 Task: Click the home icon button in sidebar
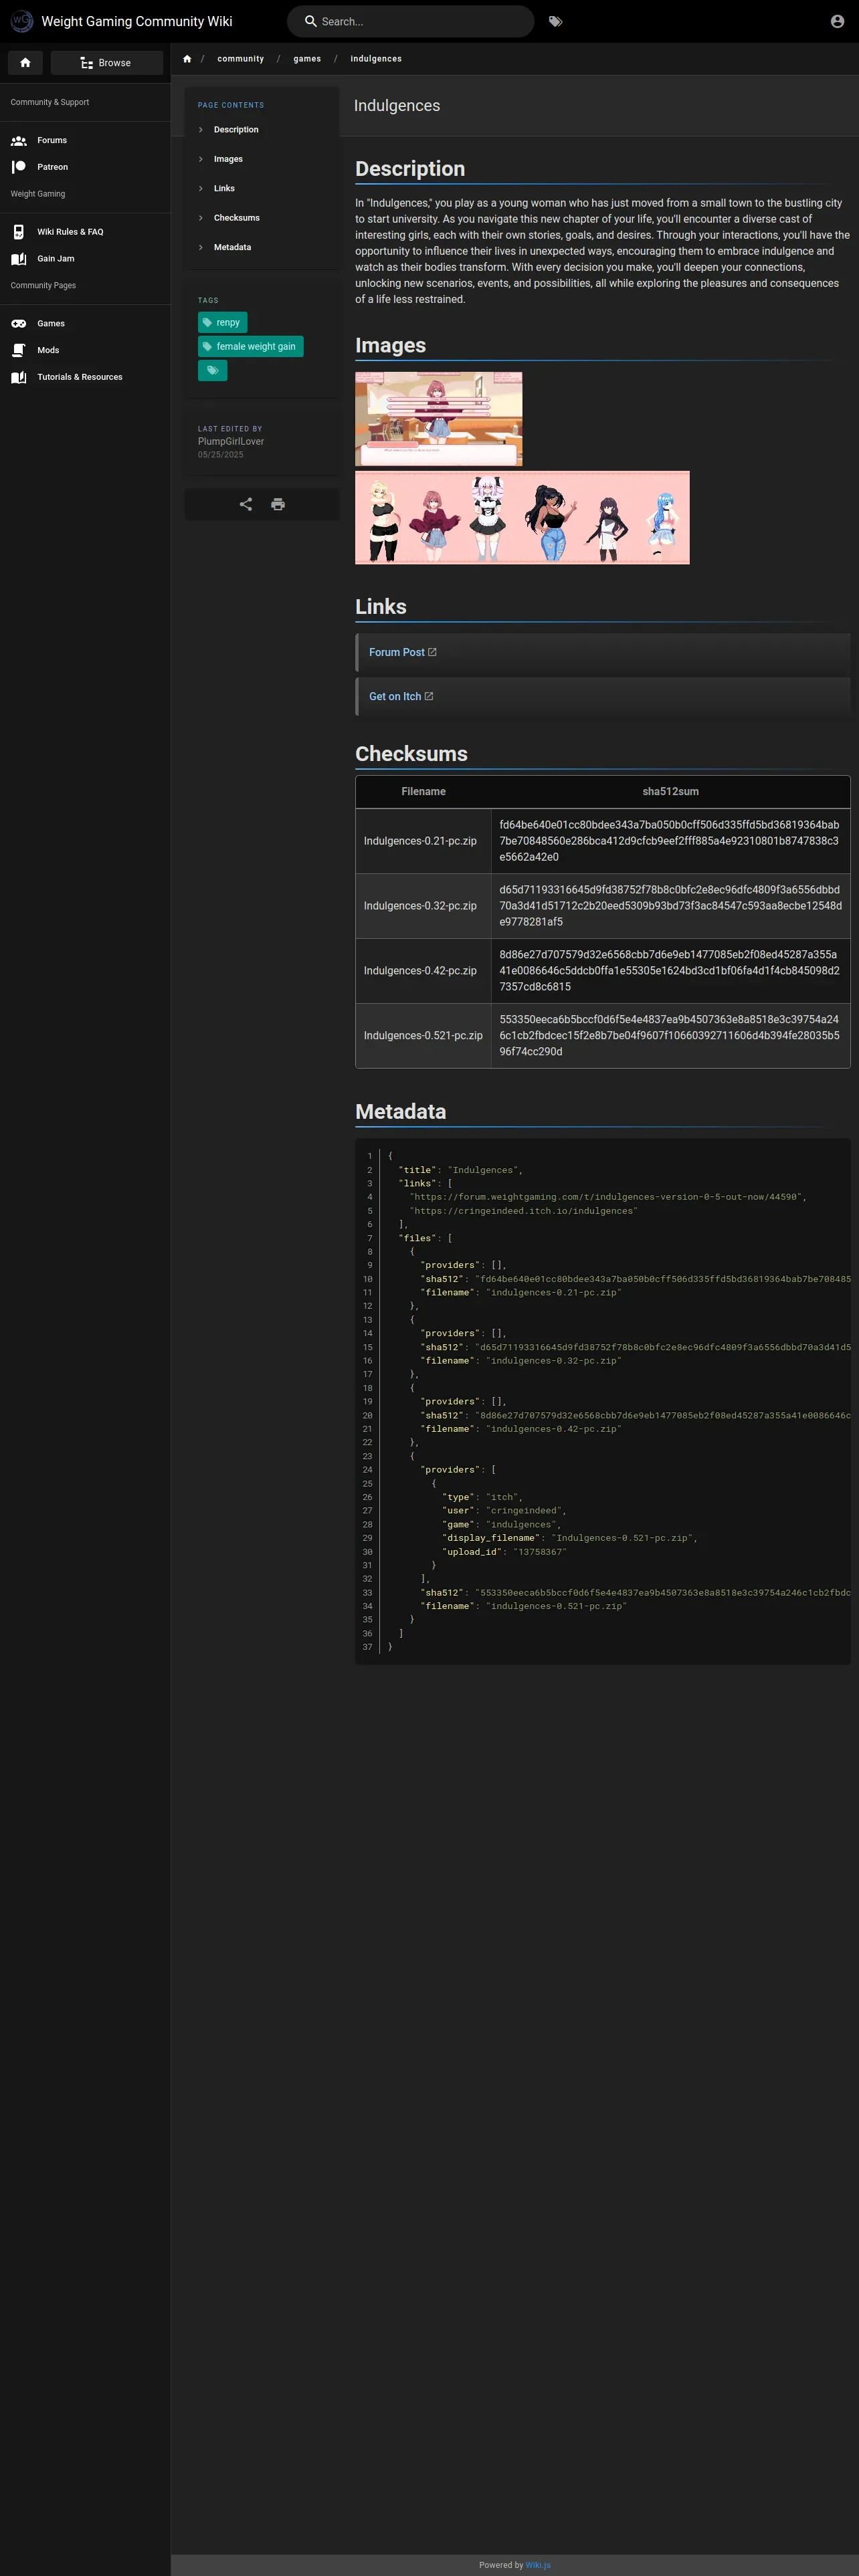click(25, 63)
